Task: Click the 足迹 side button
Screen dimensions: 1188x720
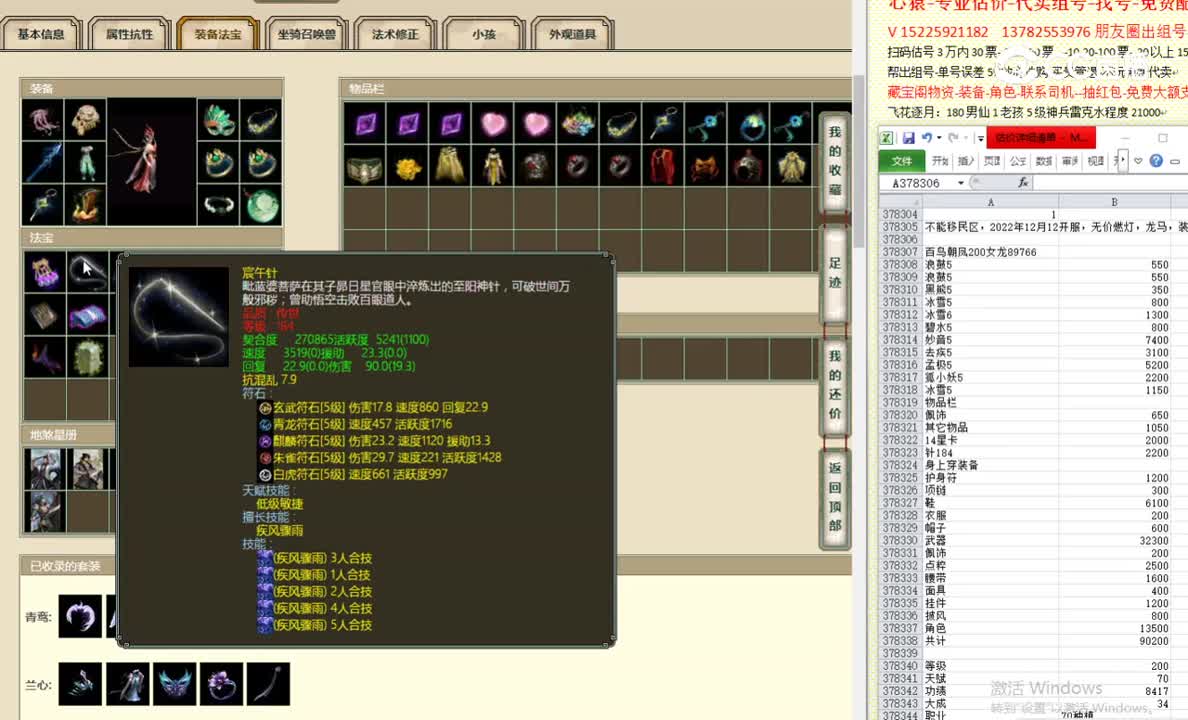Action: click(834, 274)
